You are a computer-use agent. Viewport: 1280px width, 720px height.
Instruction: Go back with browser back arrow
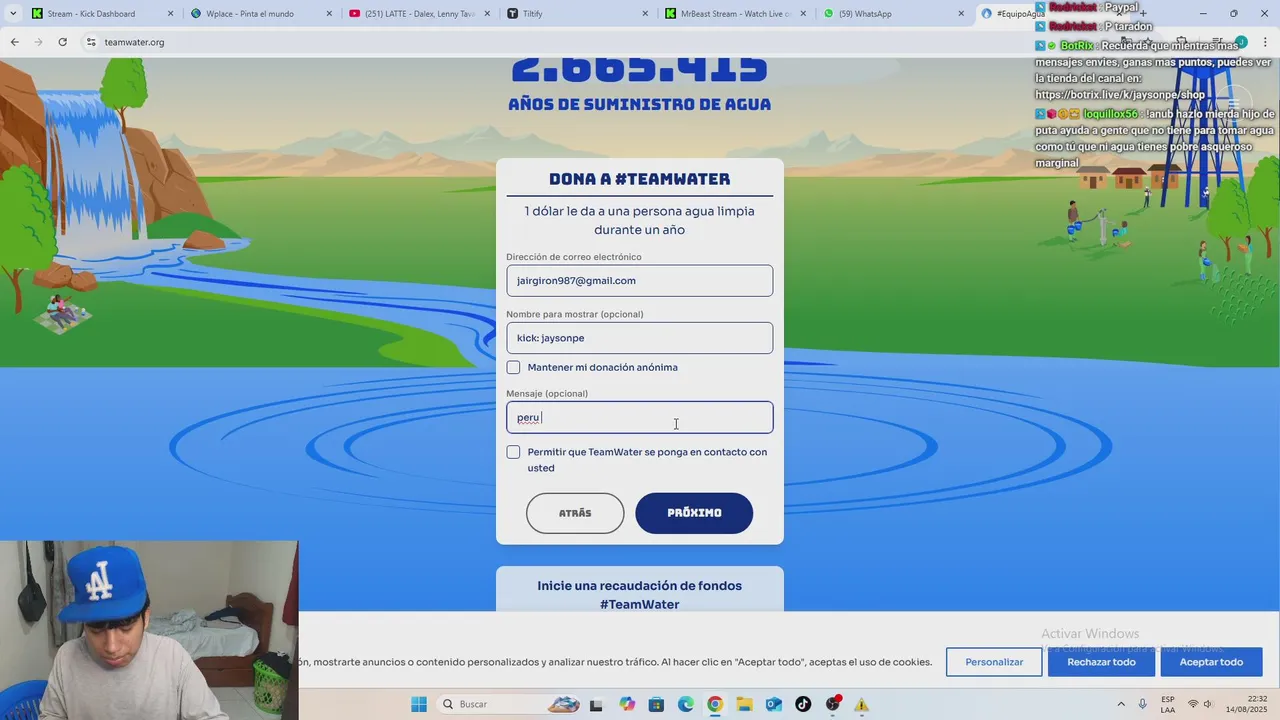[14, 42]
